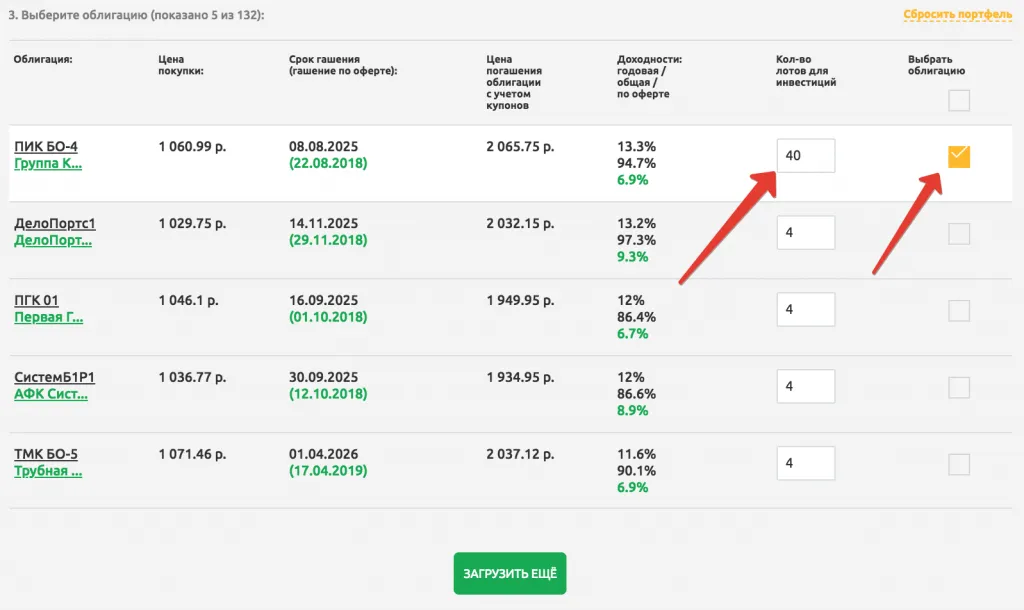Uncheck the ПИК БО-4 bond checkbox
1024x610 pixels.
[x=959, y=156]
